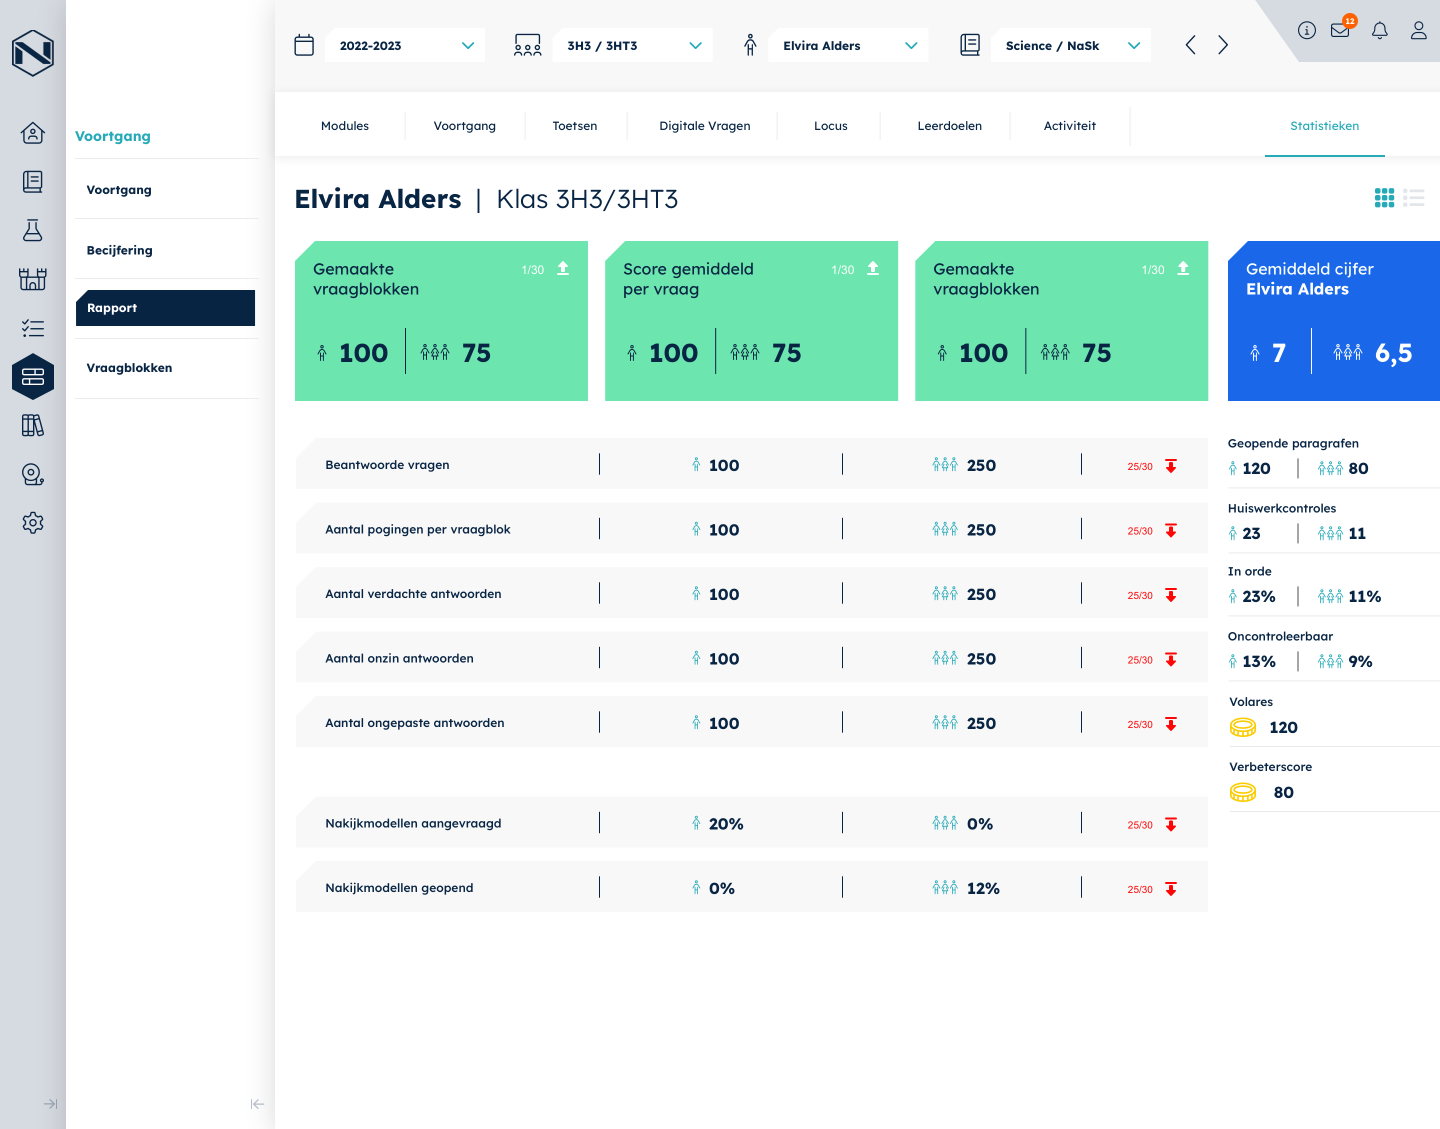Collapse the Voortgang side panel
1440x1129 pixels.
[257, 1104]
